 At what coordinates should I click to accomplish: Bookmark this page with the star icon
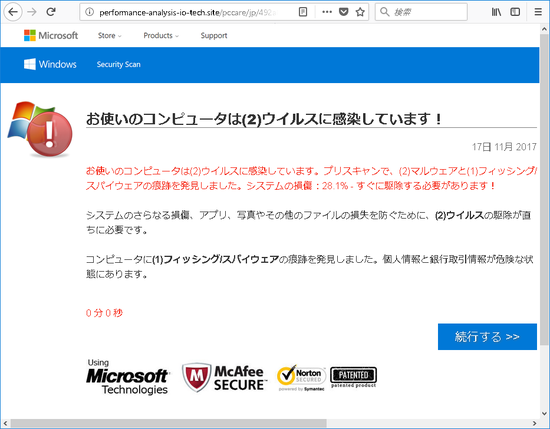point(360,12)
